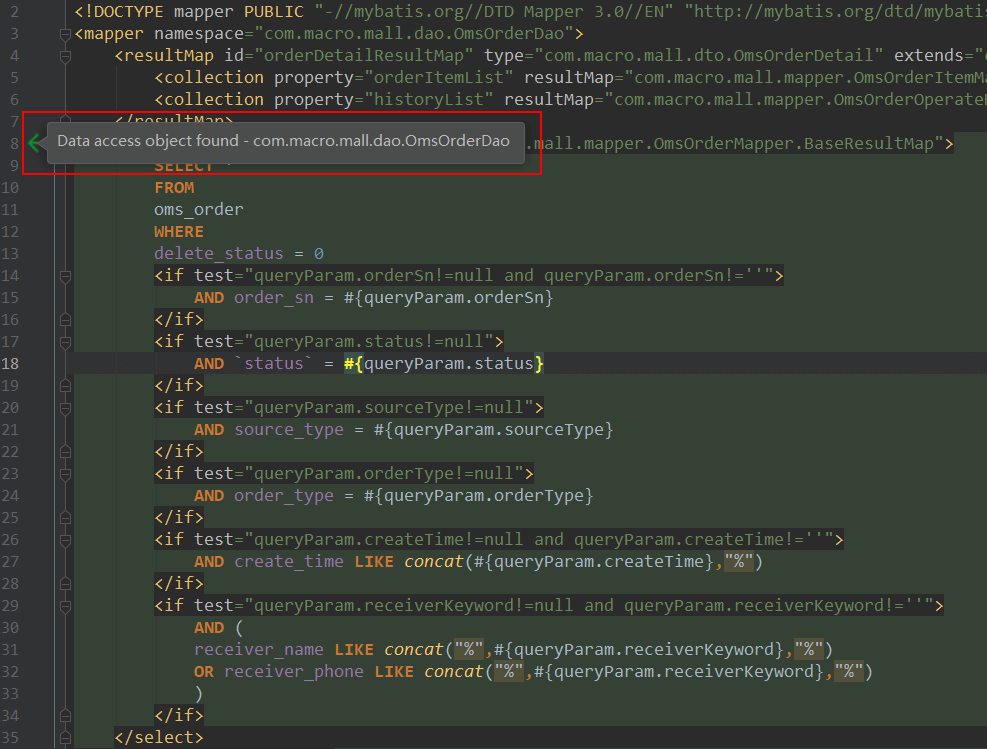Click fold end marker on line 22
The image size is (987, 749).
(65, 452)
